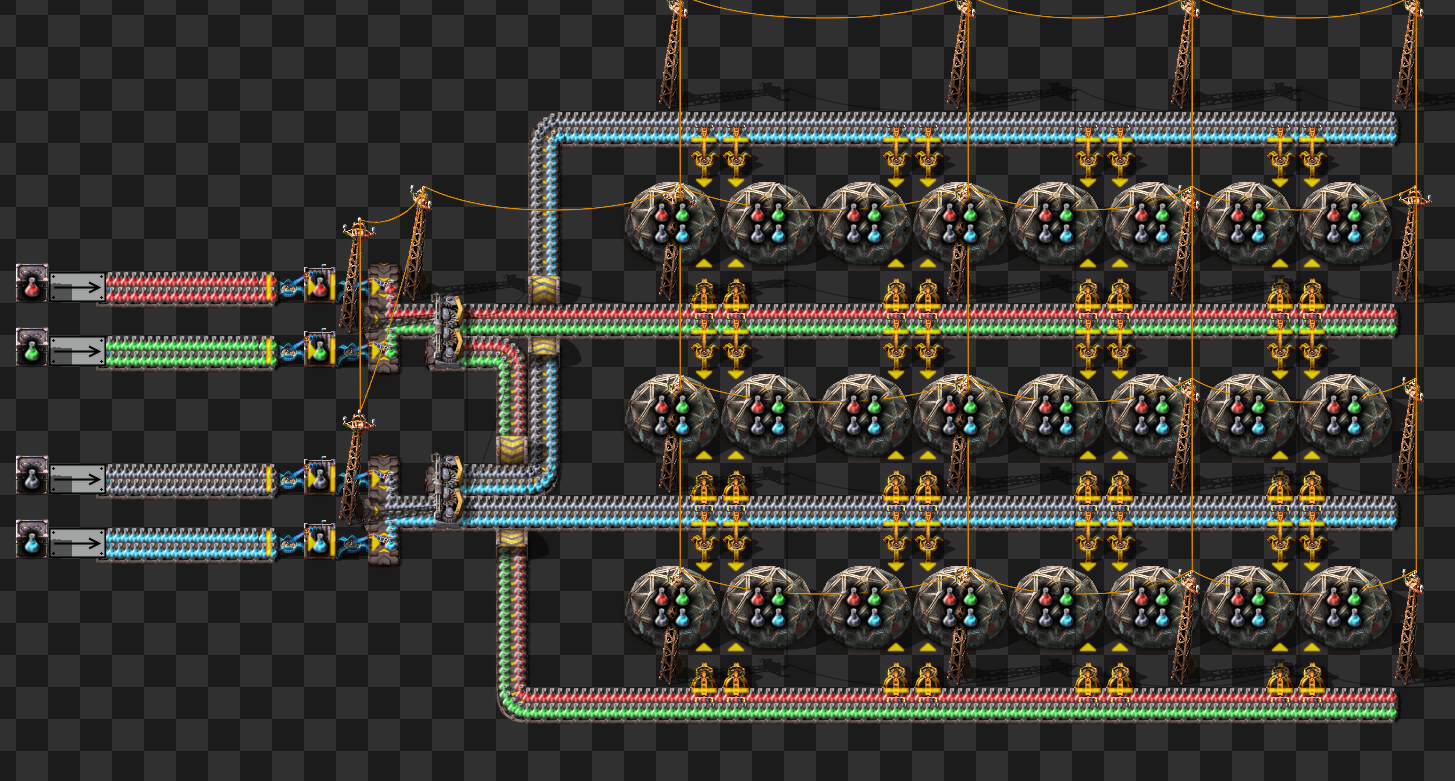
Task: Select the fast inserter feeding the red buffer chest
Action: [x=289, y=287]
